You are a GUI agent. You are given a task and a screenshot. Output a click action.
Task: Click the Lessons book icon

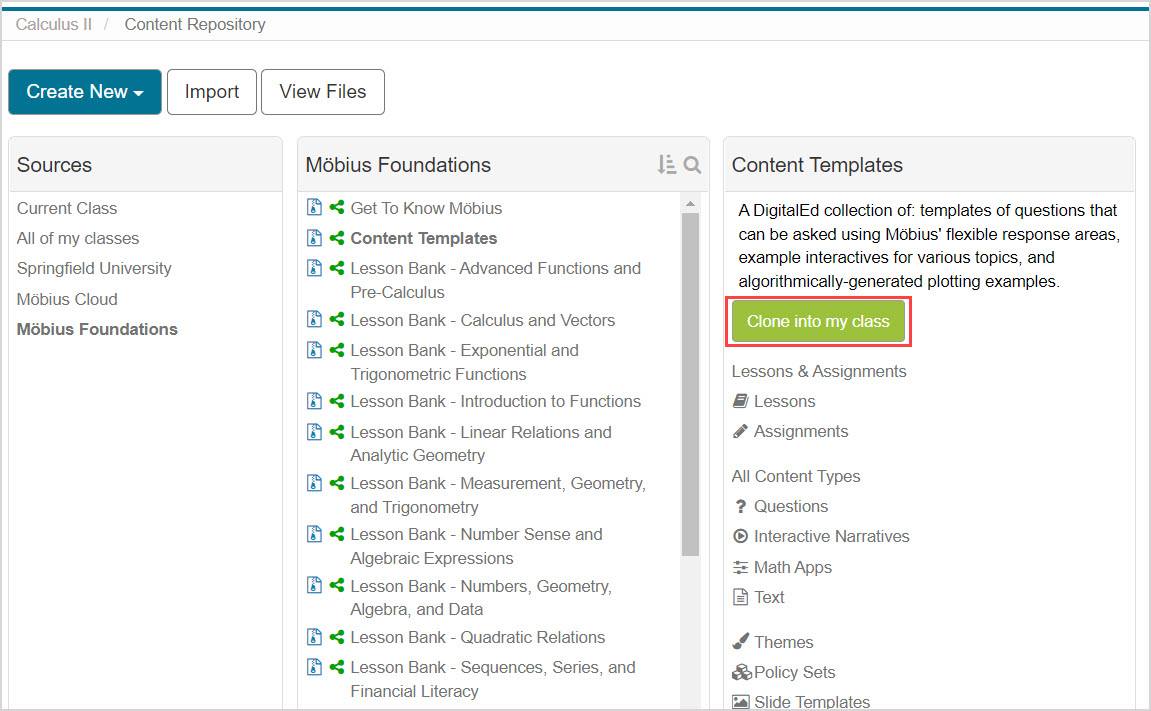(740, 401)
